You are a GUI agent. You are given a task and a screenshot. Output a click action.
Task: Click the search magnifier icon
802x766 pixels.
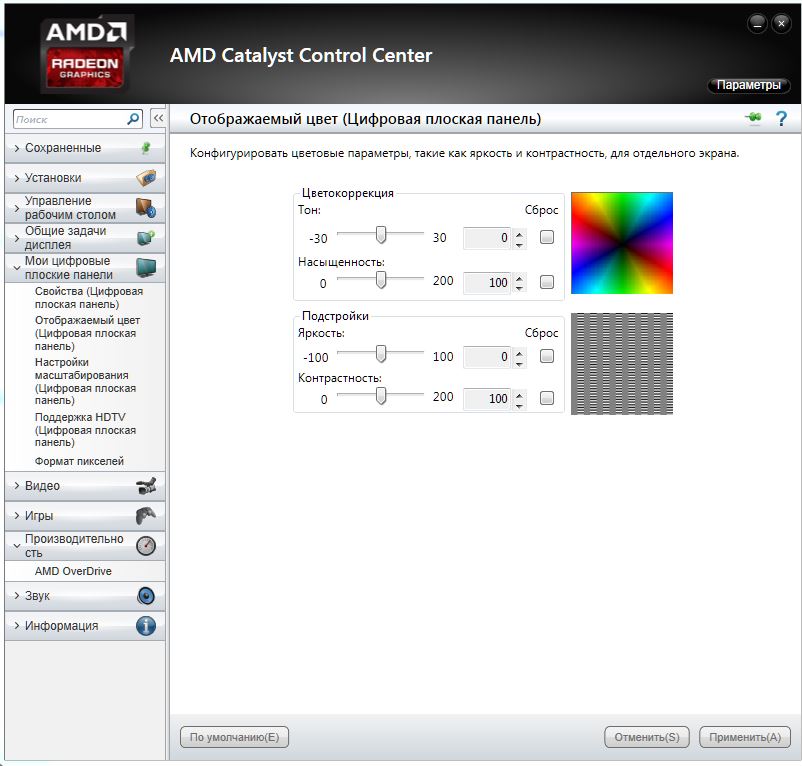[x=133, y=119]
